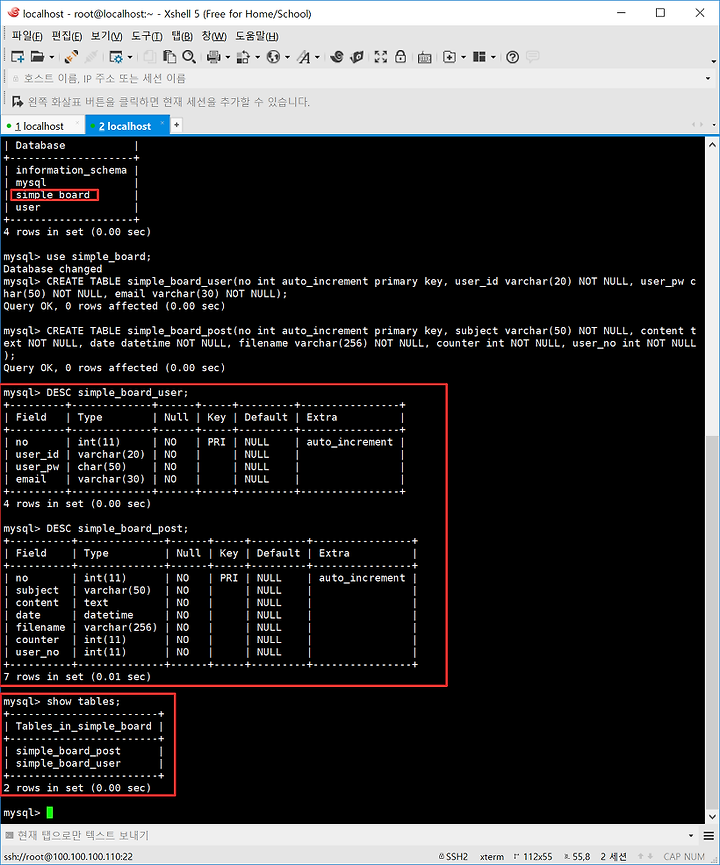This screenshot has height=865, width=720.
Task: Open the session Properties gear icon
Action: (116, 57)
